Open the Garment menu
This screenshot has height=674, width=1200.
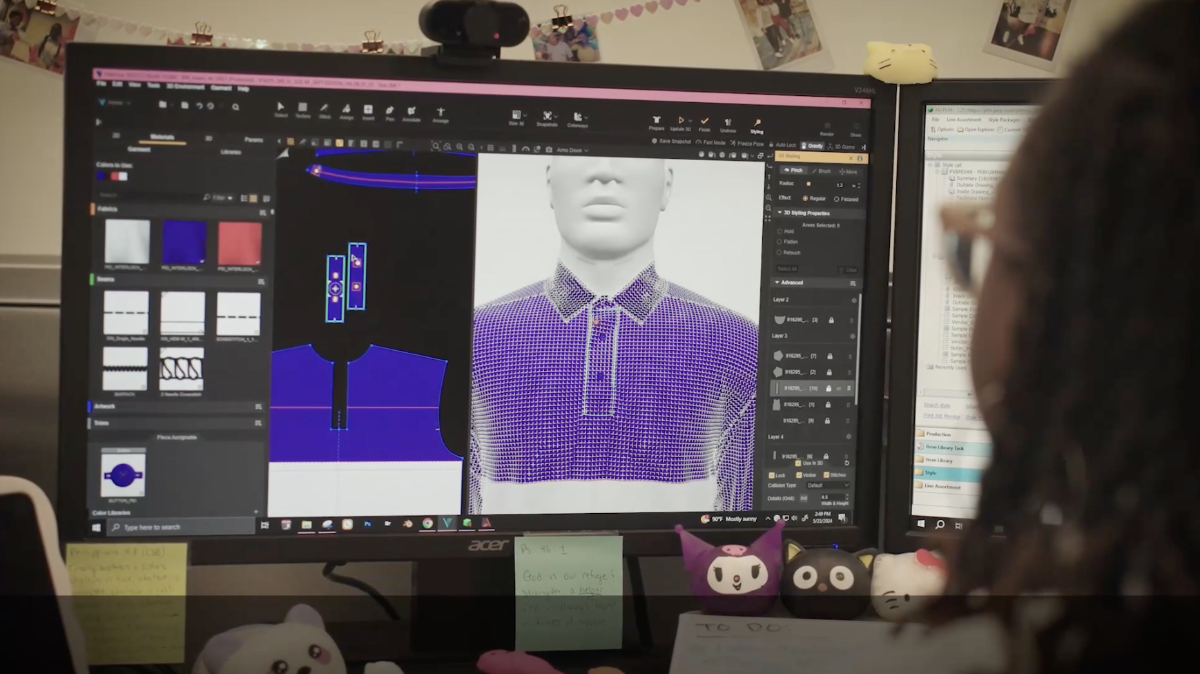tap(220, 87)
